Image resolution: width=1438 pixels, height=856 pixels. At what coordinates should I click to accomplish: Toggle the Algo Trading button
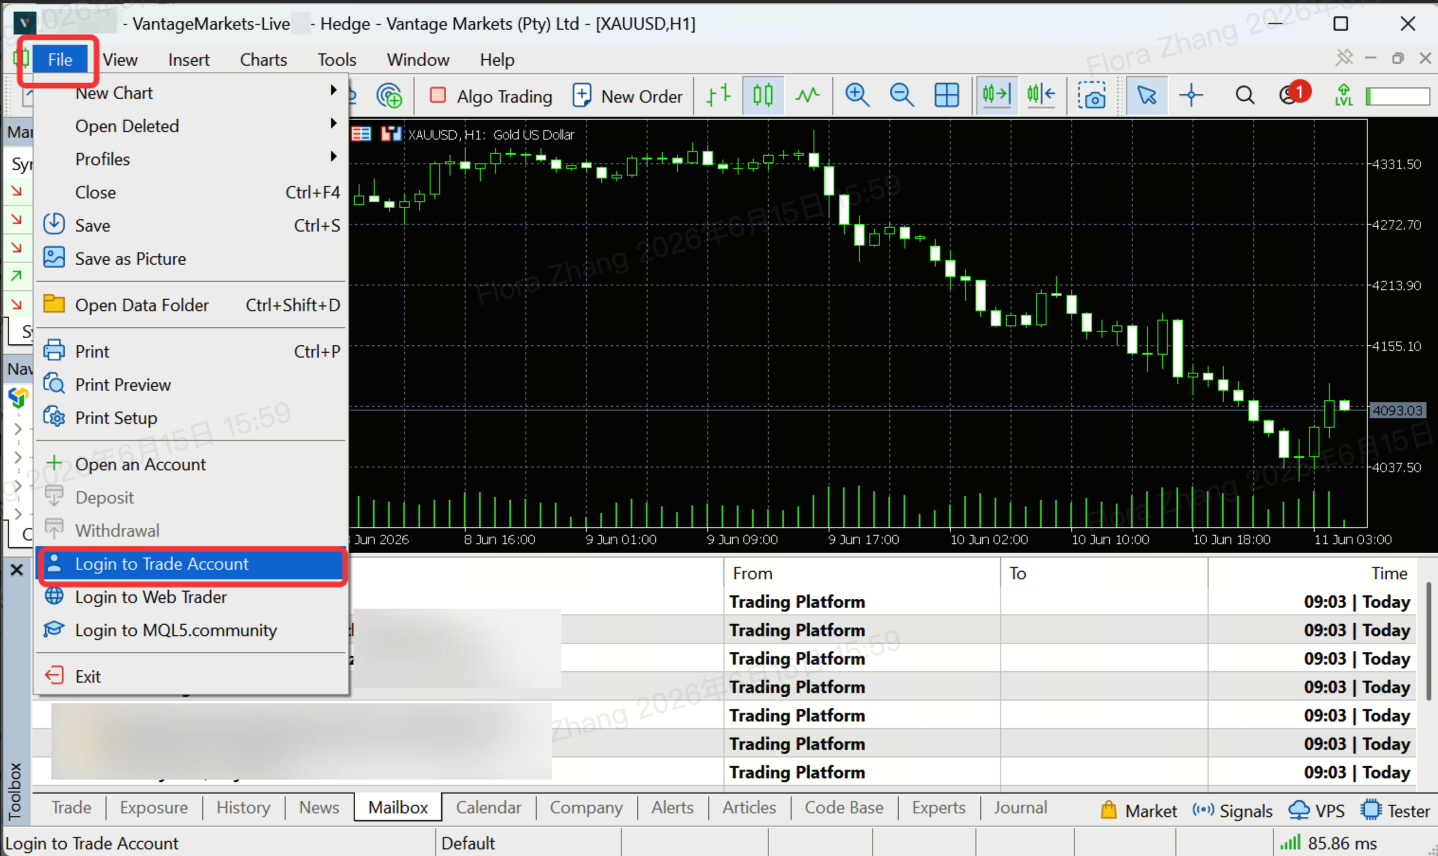tap(490, 96)
